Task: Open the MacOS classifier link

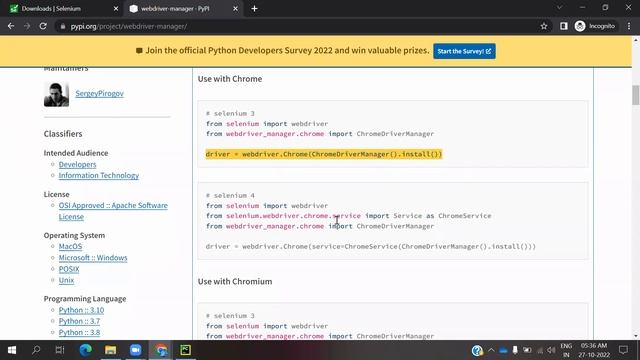Action: click(x=70, y=247)
